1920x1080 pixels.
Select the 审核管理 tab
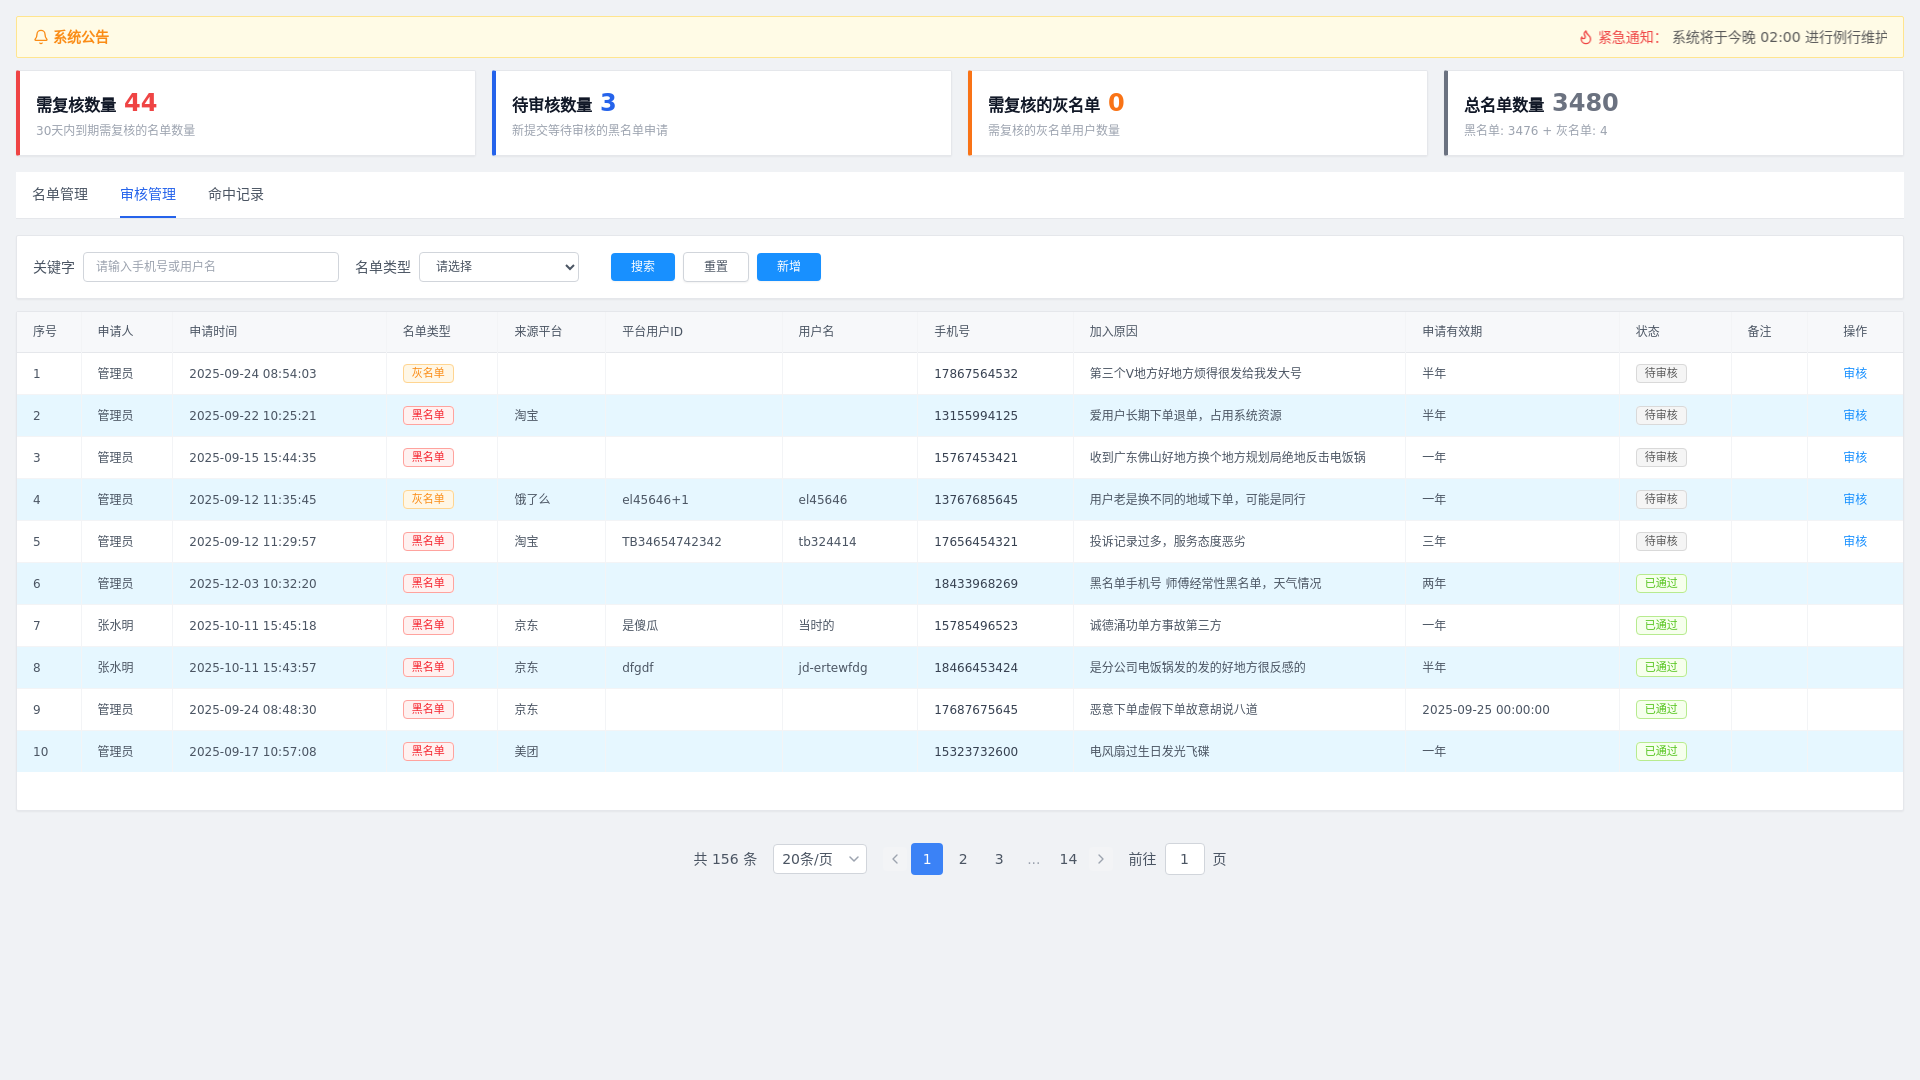148,194
